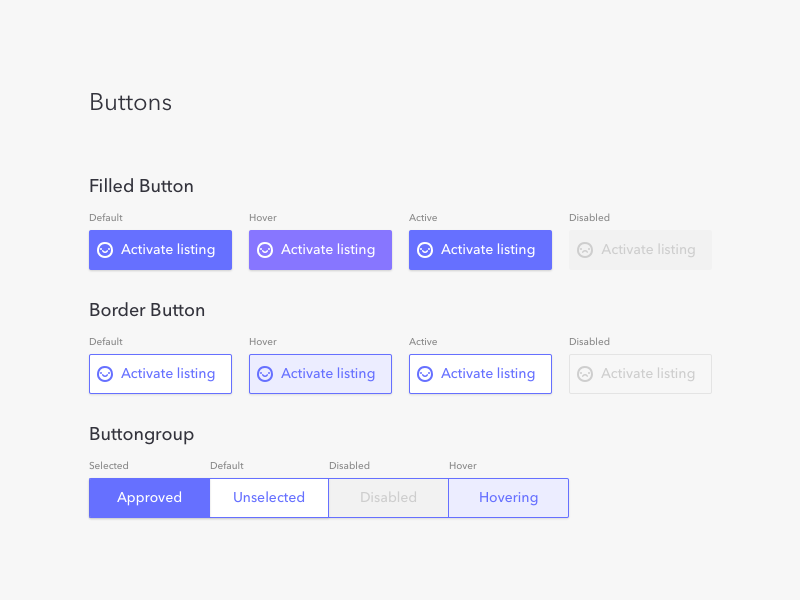Image resolution: width=800 pixels, height=600 pixels.
Task: Select the Hovering segment in the buttongroup
Action: pyautogui.click(x=508, y=497)
